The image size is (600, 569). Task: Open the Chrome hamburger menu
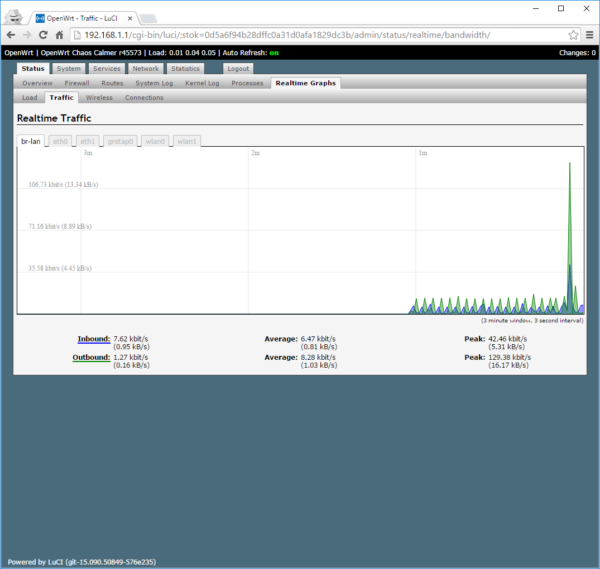[588, 34]
